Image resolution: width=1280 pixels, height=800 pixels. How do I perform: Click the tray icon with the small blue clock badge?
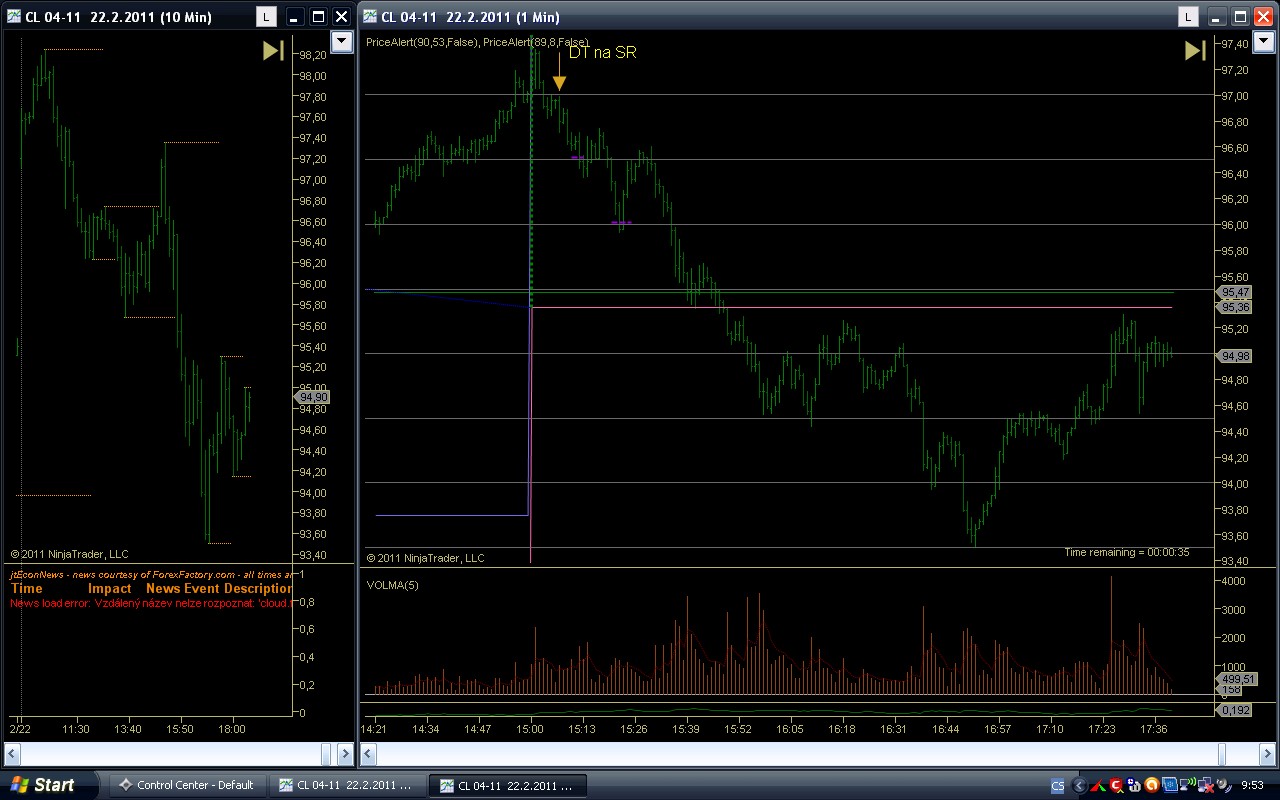click(x=1134, y=786)
